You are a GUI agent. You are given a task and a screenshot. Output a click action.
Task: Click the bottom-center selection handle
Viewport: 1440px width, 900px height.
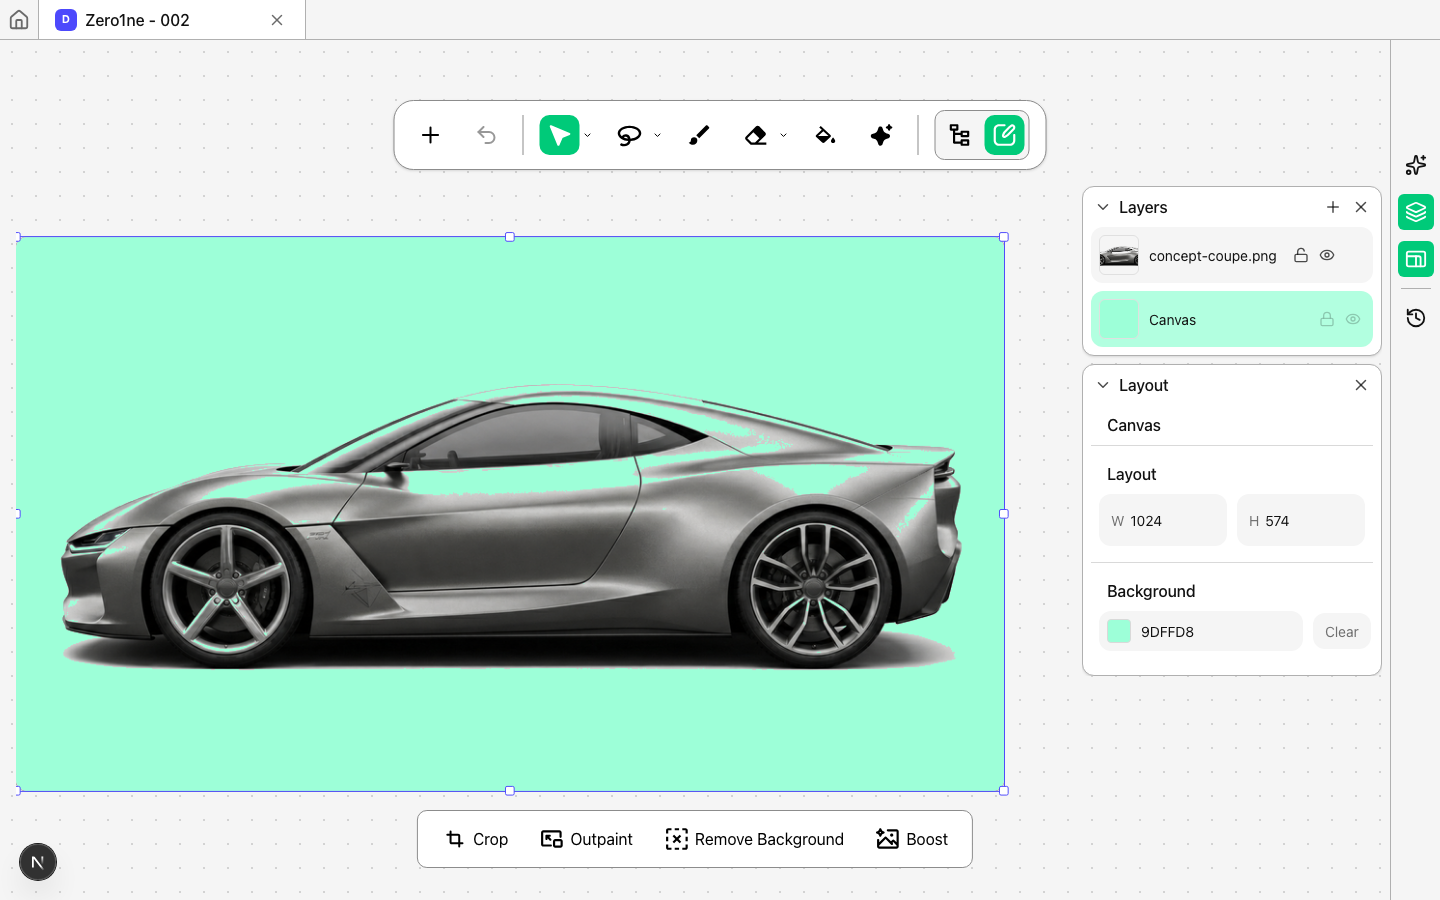pos(510,791)
